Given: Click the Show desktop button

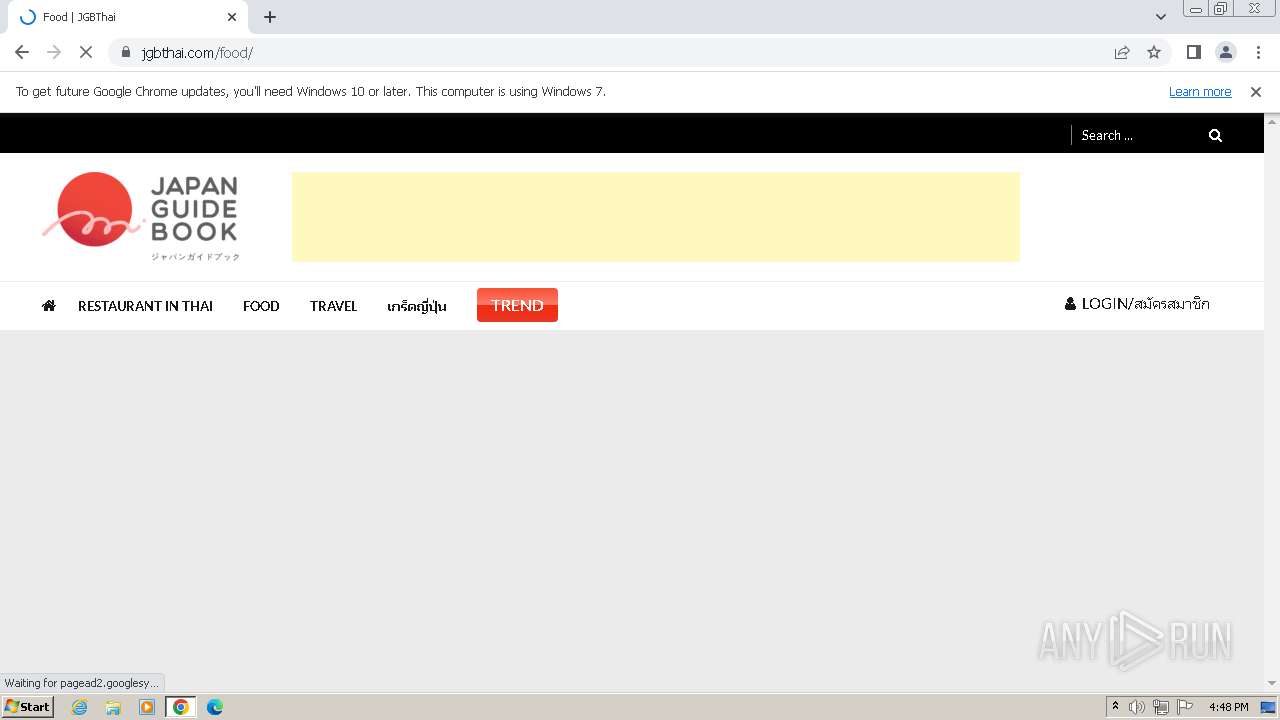Looking at the screenshot, I should pyautogui.click(x=1269, y=707).
